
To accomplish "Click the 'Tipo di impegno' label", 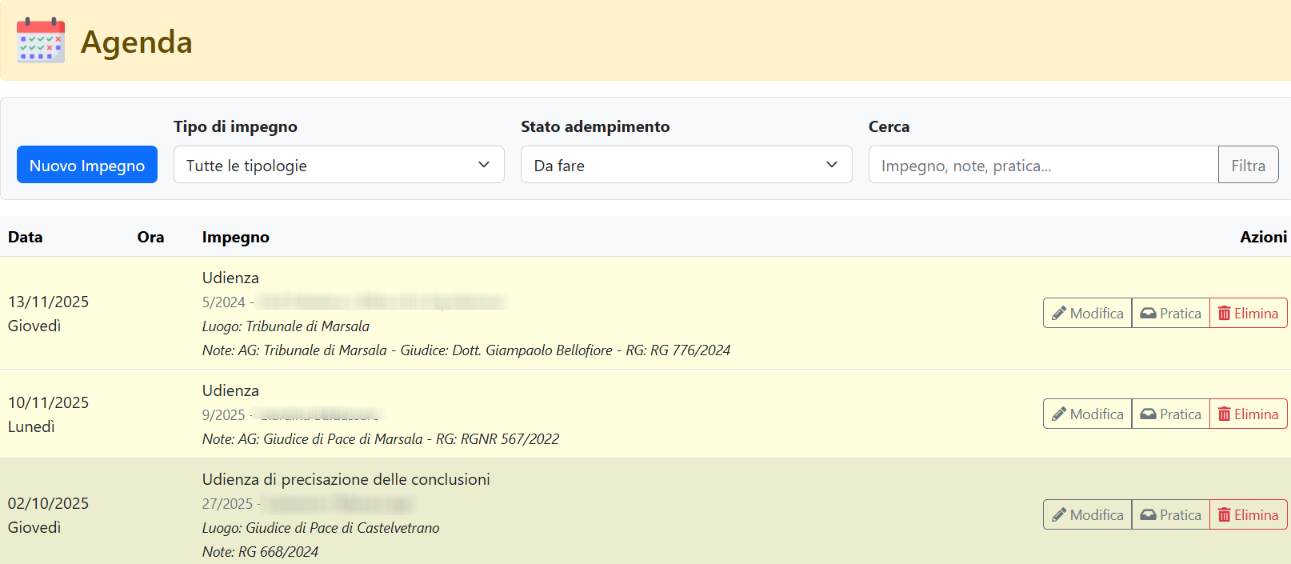I will (x=236, y=127).
